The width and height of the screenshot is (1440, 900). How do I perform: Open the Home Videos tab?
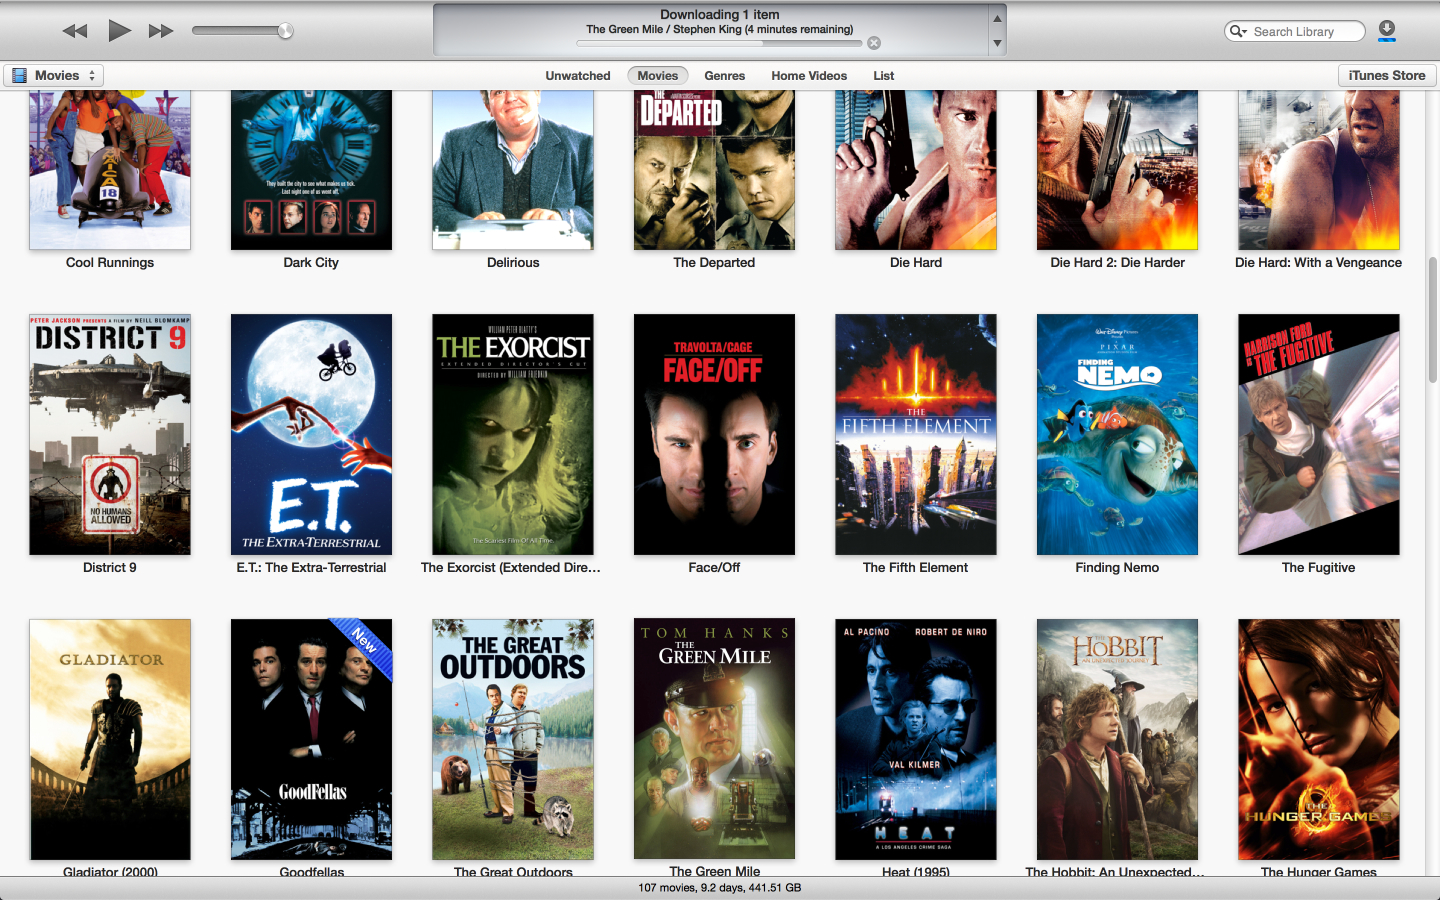[809, 76]
